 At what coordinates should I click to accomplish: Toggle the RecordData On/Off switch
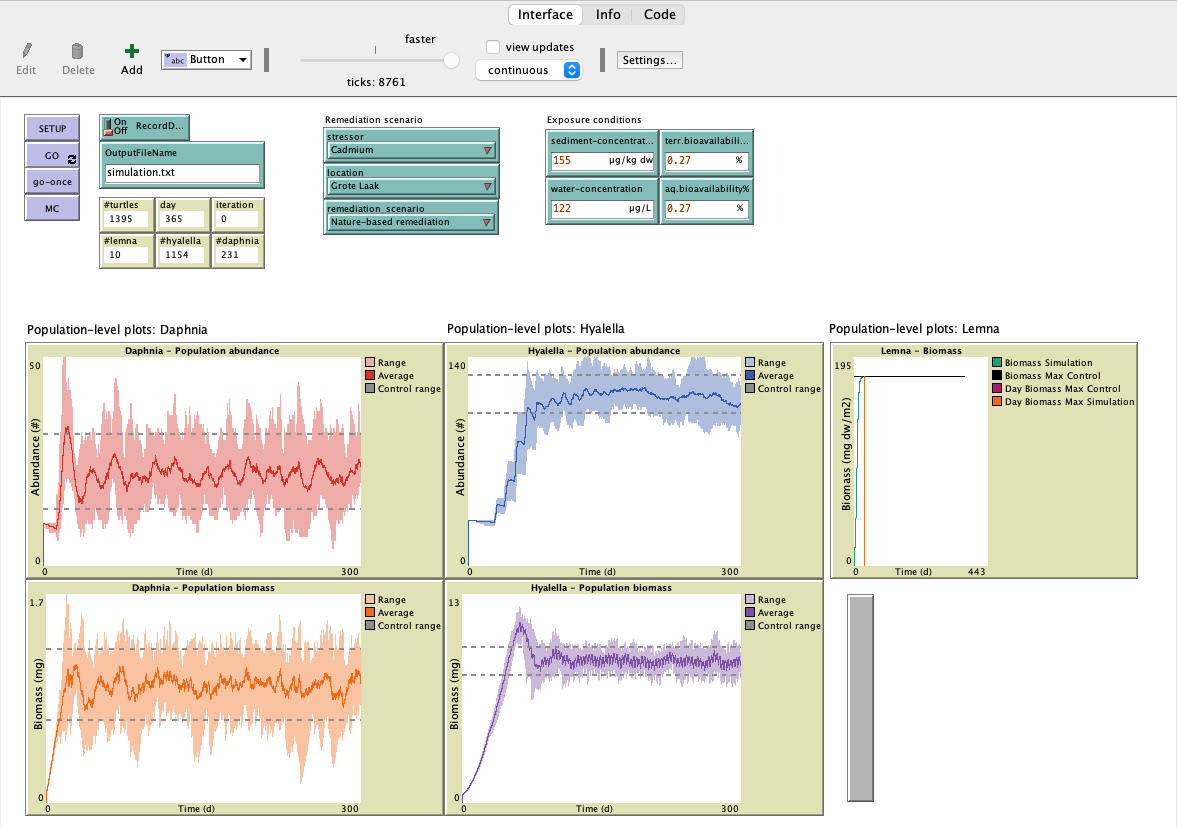(x=108, y=126)
